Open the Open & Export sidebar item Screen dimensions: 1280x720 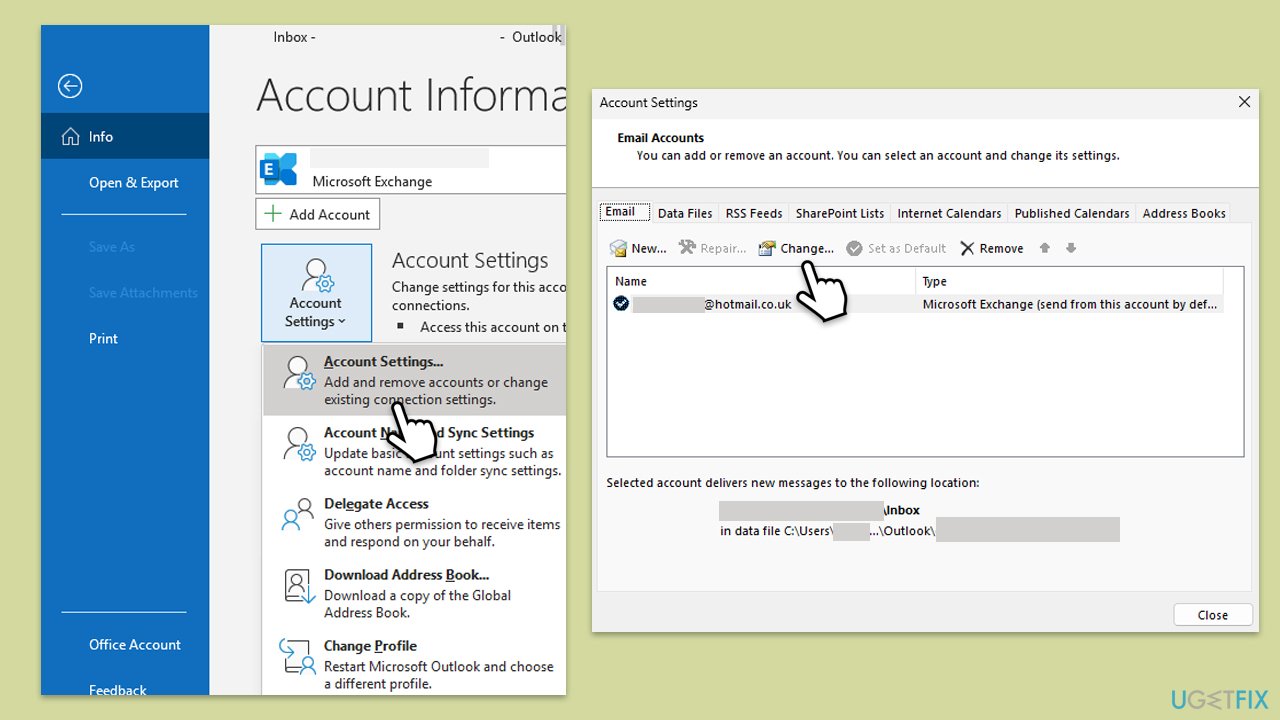(x=133, y=183)
